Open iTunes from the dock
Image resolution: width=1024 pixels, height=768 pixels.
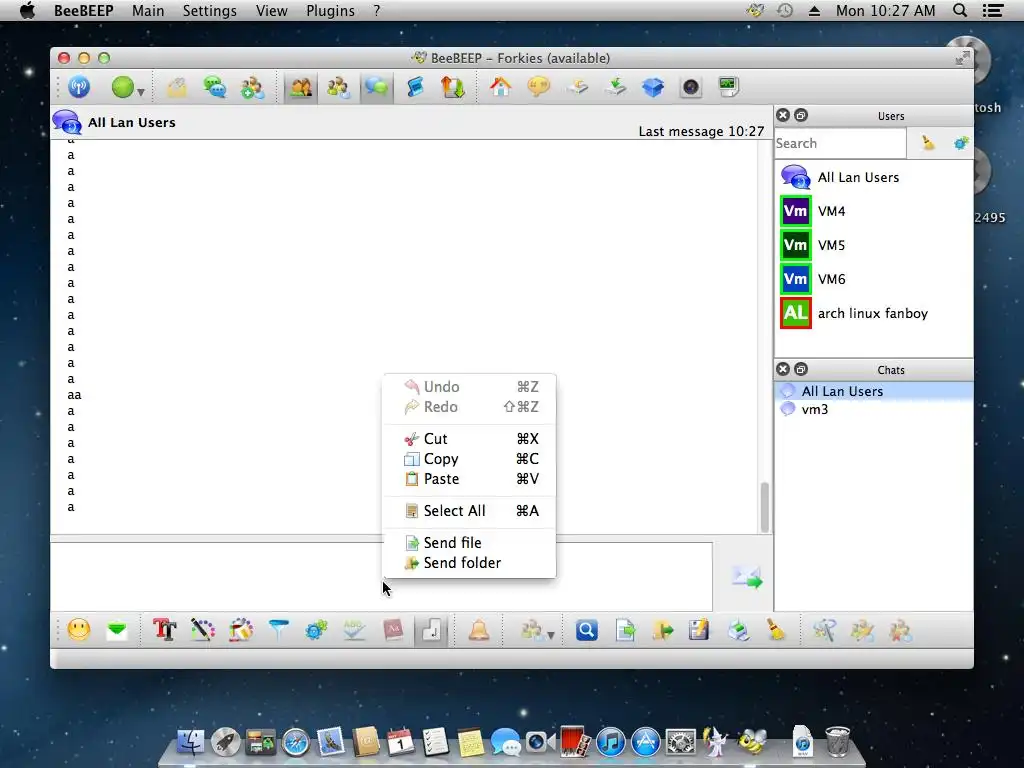611,743
